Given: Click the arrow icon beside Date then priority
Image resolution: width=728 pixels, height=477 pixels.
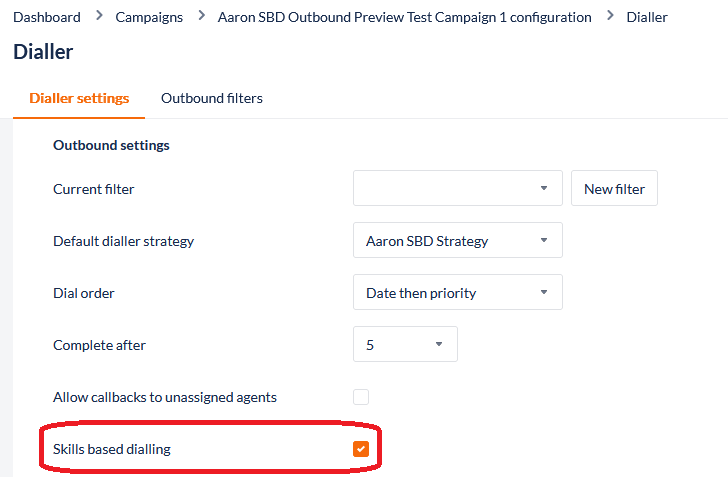Looking at the screenshot, I should [544, 292].
